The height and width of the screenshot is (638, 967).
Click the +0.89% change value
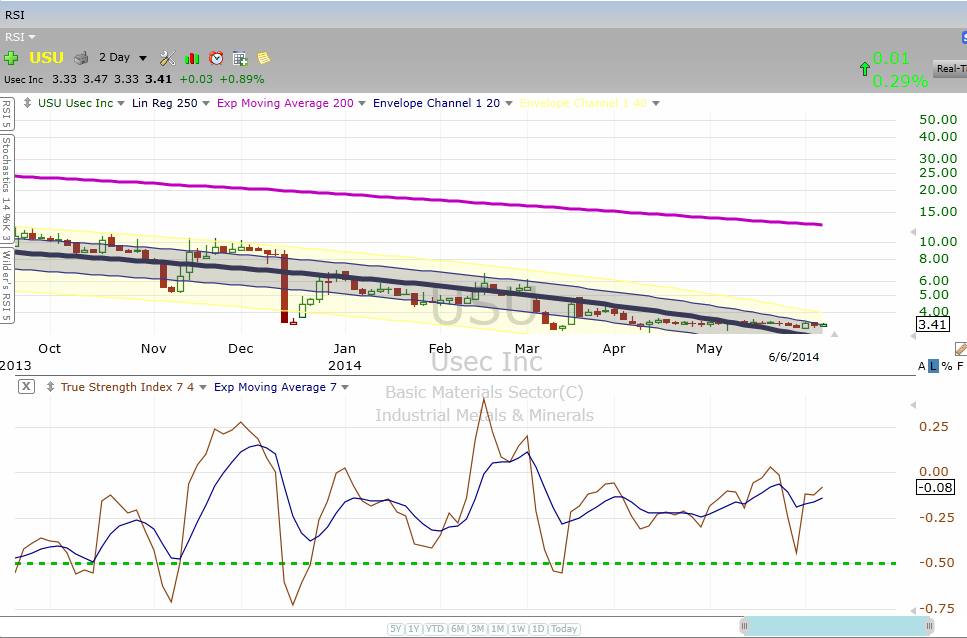point(242,79)
